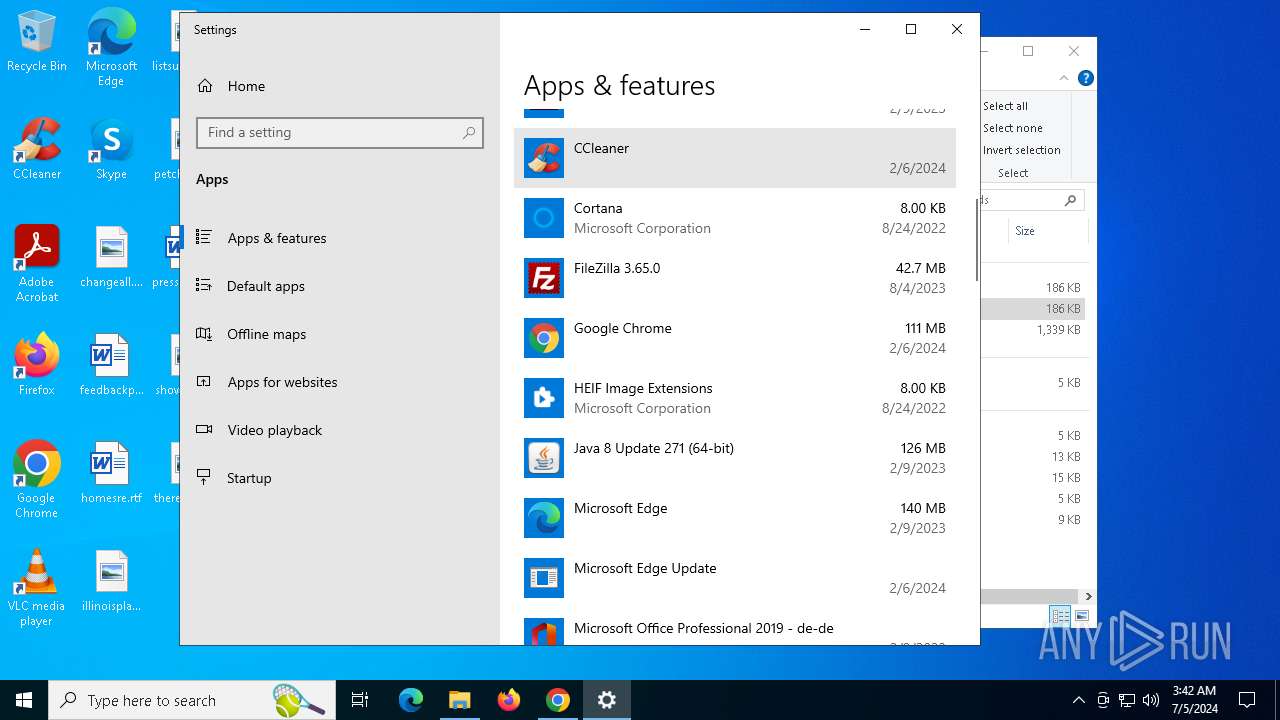
Task: Click the settings search magnifier icon
Action: pyautogui.click(x=469, y=132)
